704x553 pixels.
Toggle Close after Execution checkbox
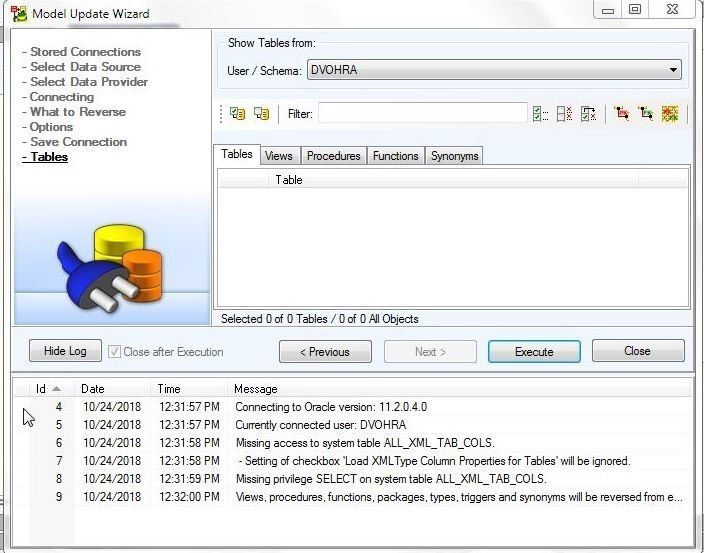(x=114, y=351)
